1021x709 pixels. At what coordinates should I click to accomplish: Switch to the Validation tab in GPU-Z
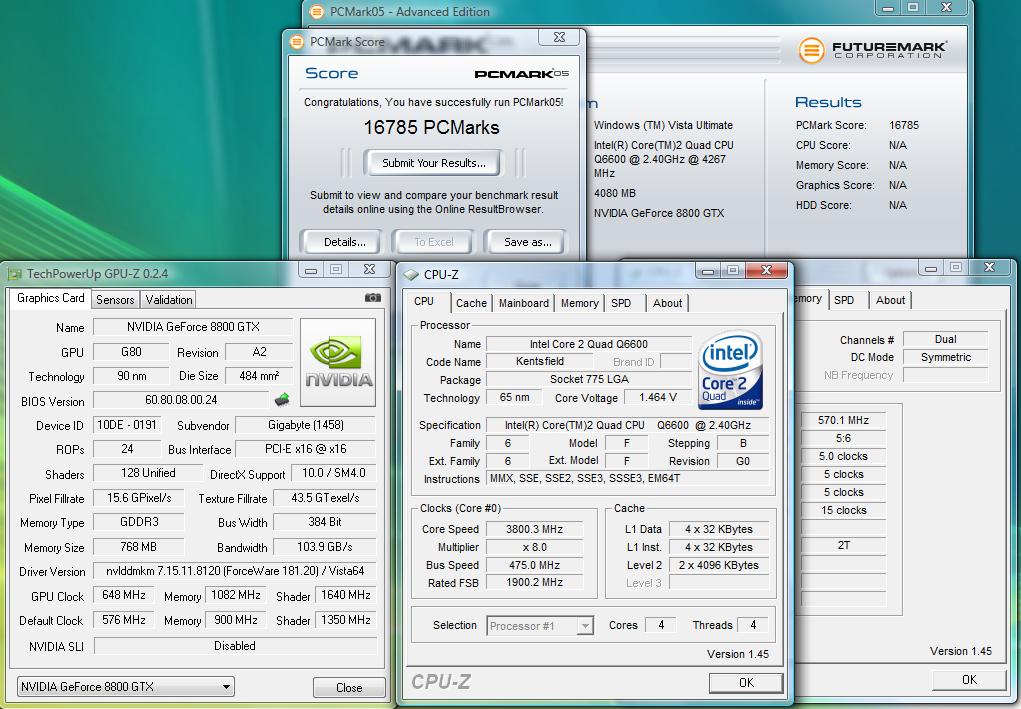(x=169, y=299)
